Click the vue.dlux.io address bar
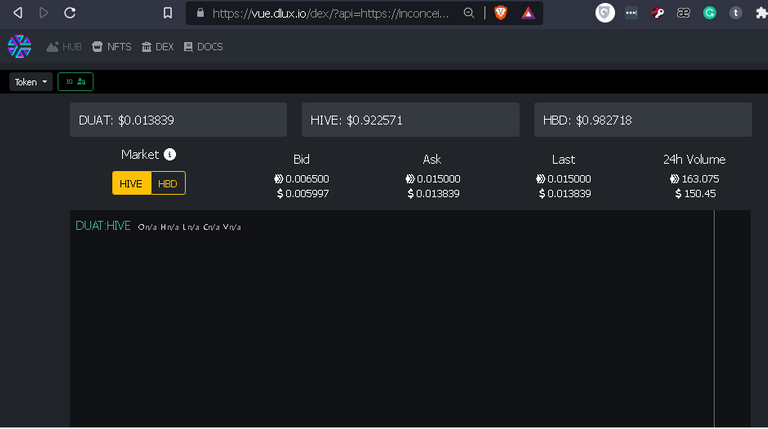Viewport: 768px width, 430px height. [x=330, y=13]
